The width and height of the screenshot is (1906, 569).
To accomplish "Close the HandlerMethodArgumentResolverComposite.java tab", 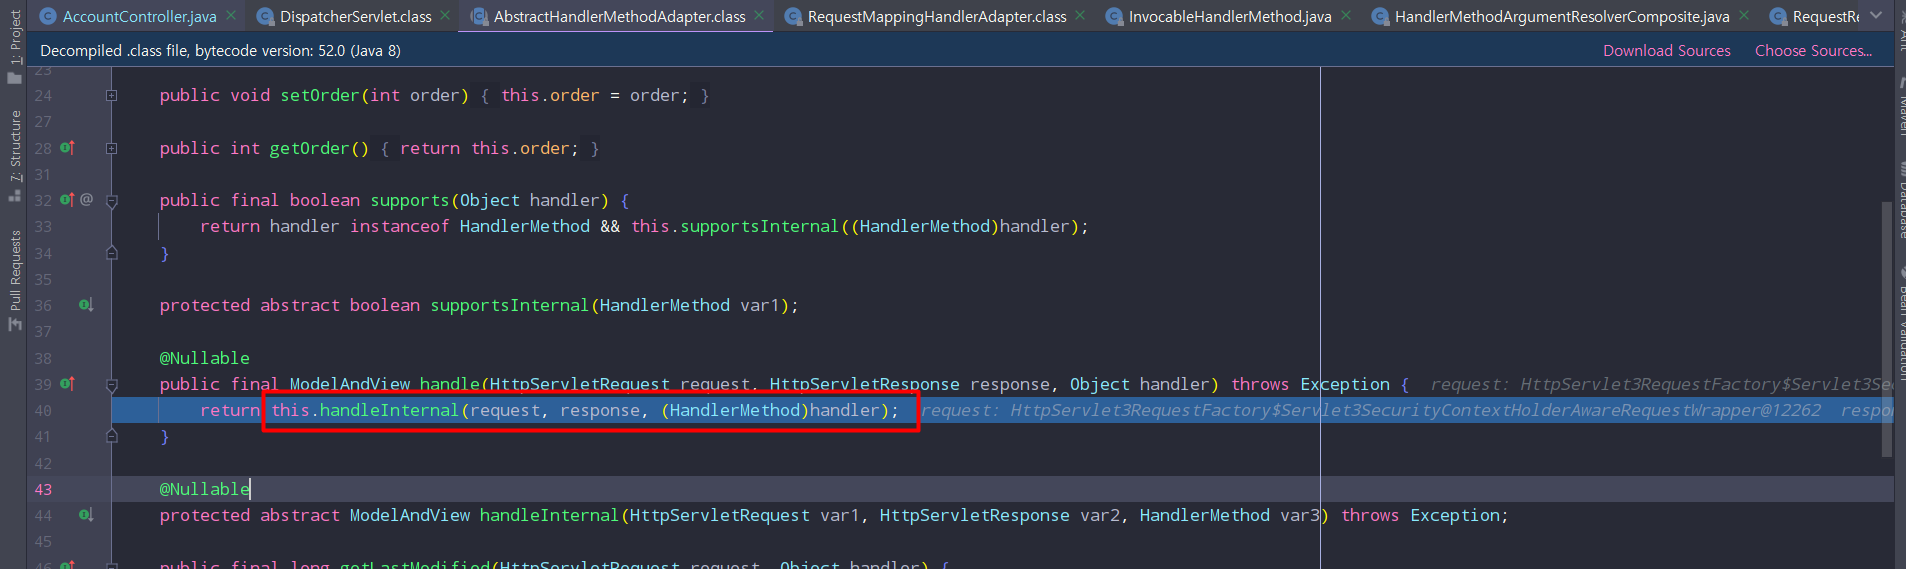I will [1744, 15].
